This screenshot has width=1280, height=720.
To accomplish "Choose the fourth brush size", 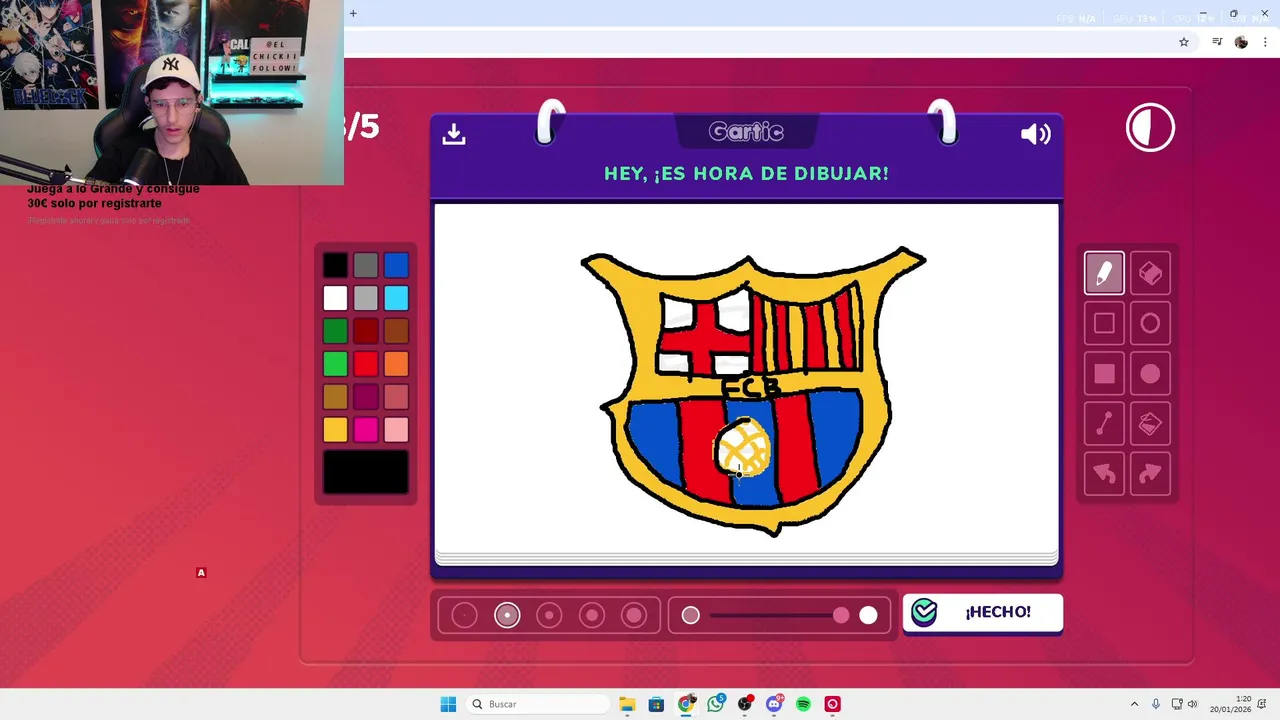I will (x=592, y=615).
